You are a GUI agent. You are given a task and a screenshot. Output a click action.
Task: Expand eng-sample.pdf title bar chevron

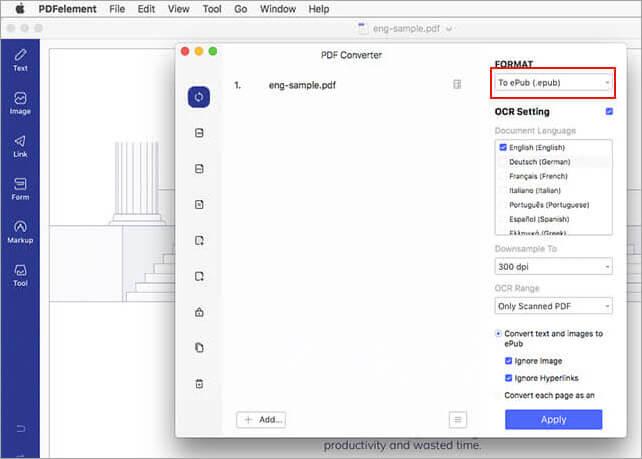click(x=449, y=29)
